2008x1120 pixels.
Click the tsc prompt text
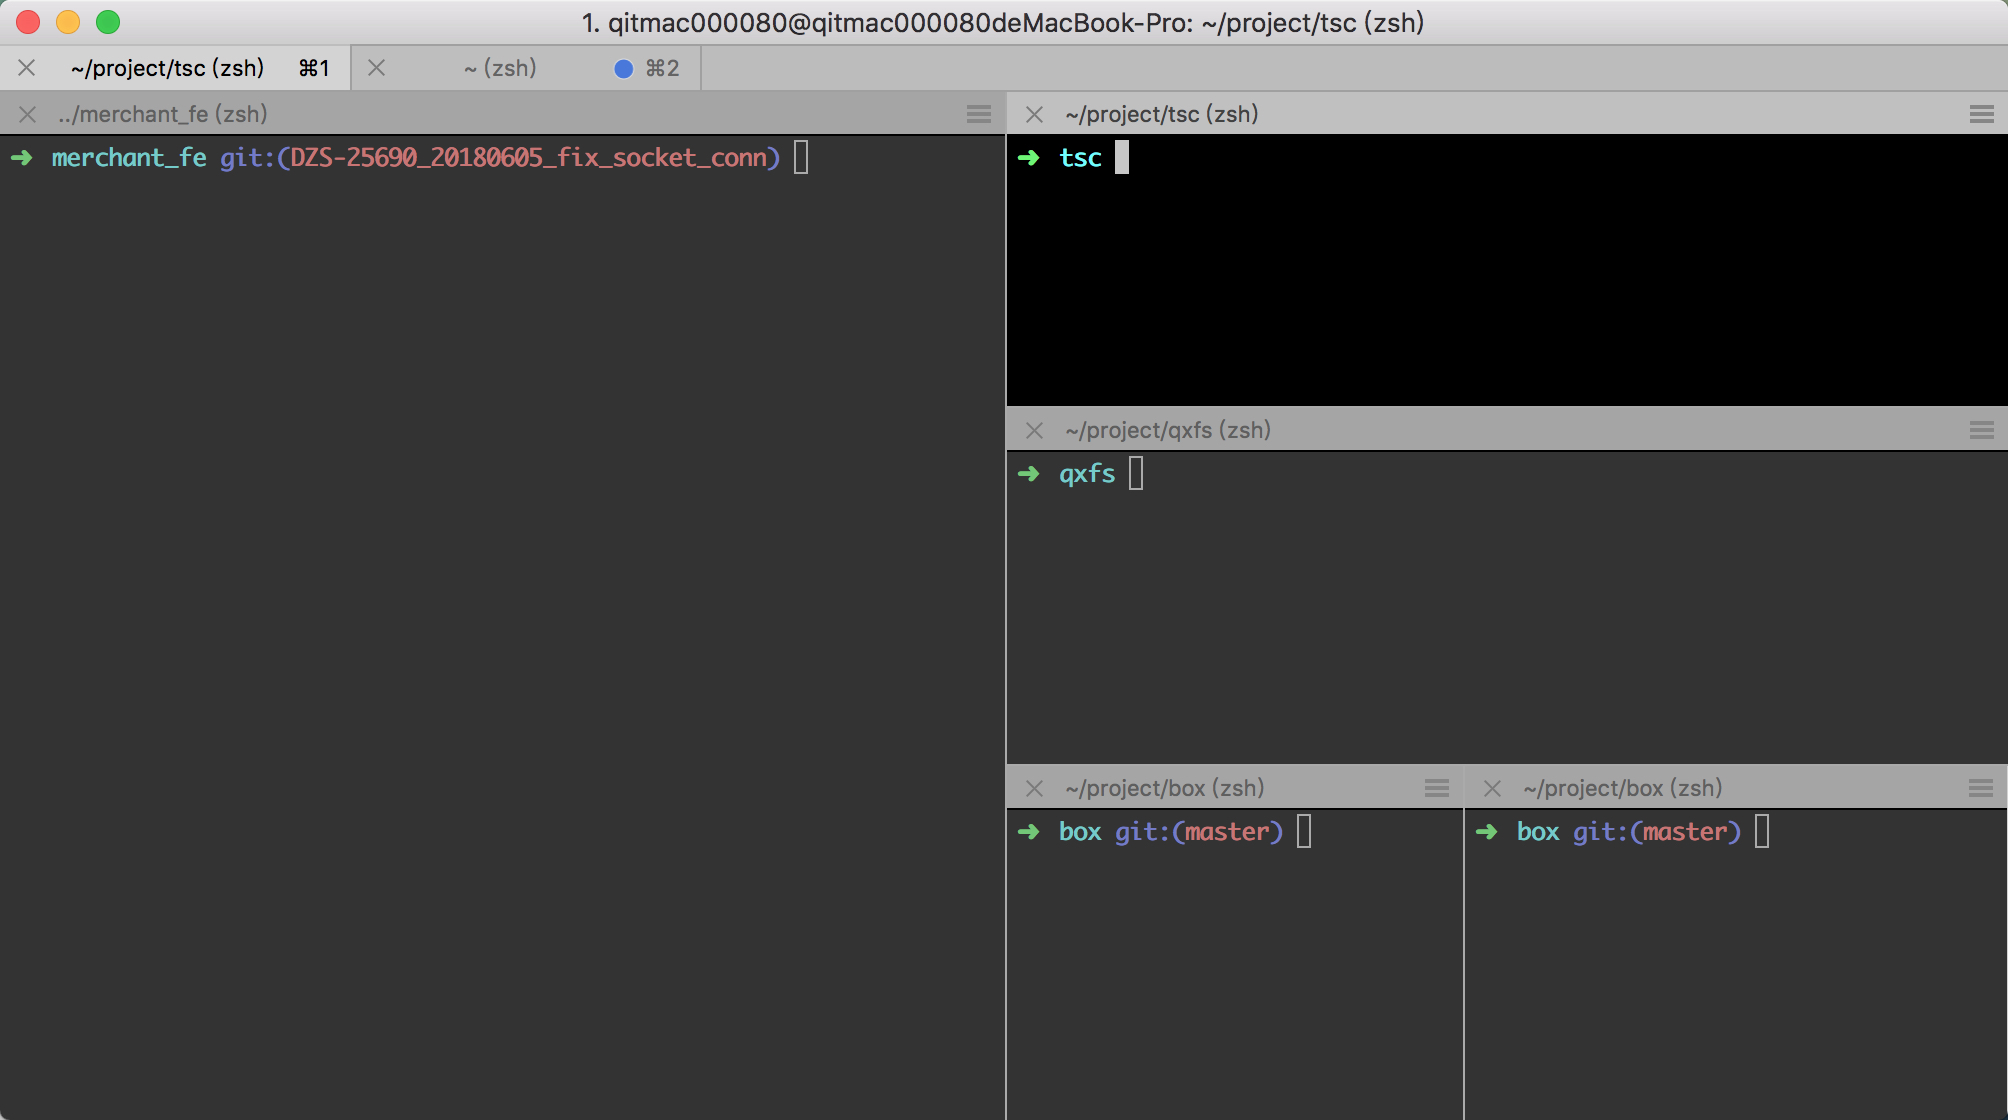click(1080, 158)
